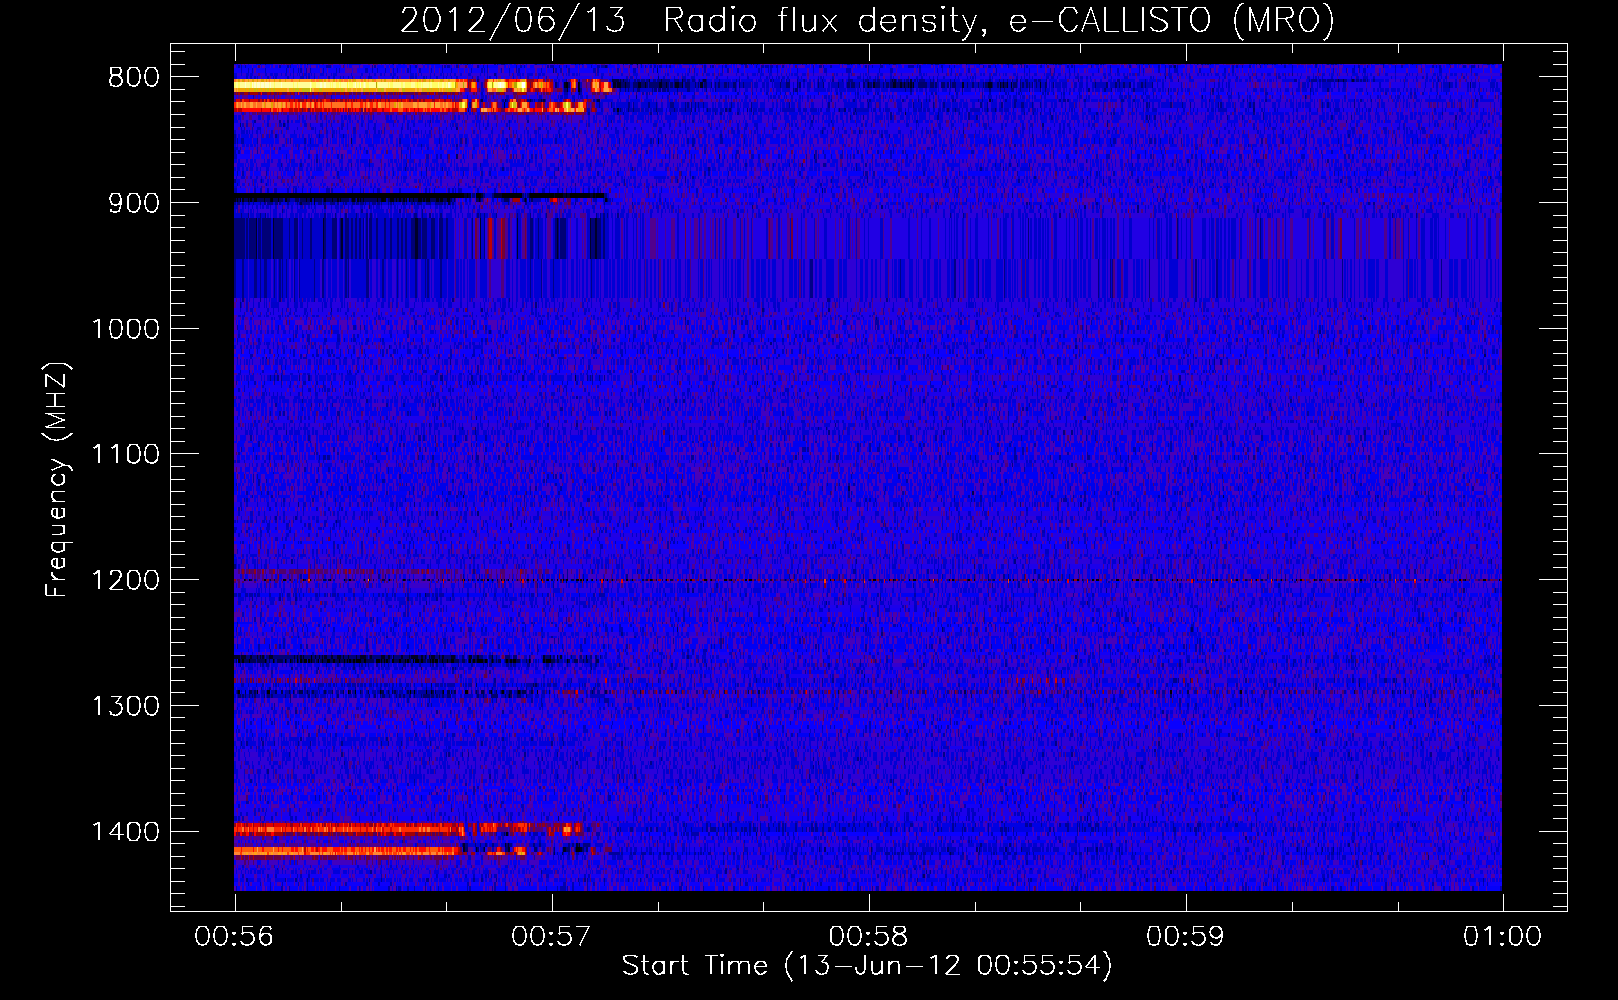The height and width of the screenshot is (1000, 1618).
Task: Click the 00:58 time tick label
Action: tap(868, 937)
